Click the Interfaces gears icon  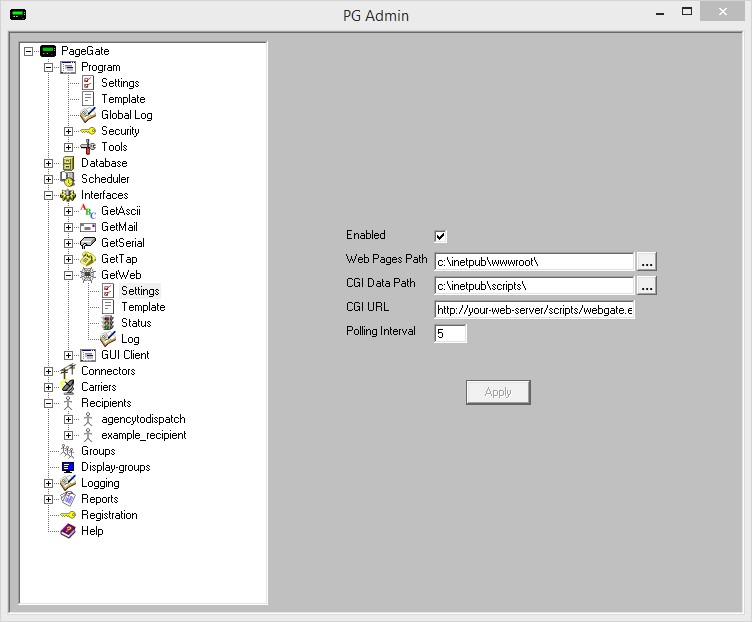click(x=68, y=195)
